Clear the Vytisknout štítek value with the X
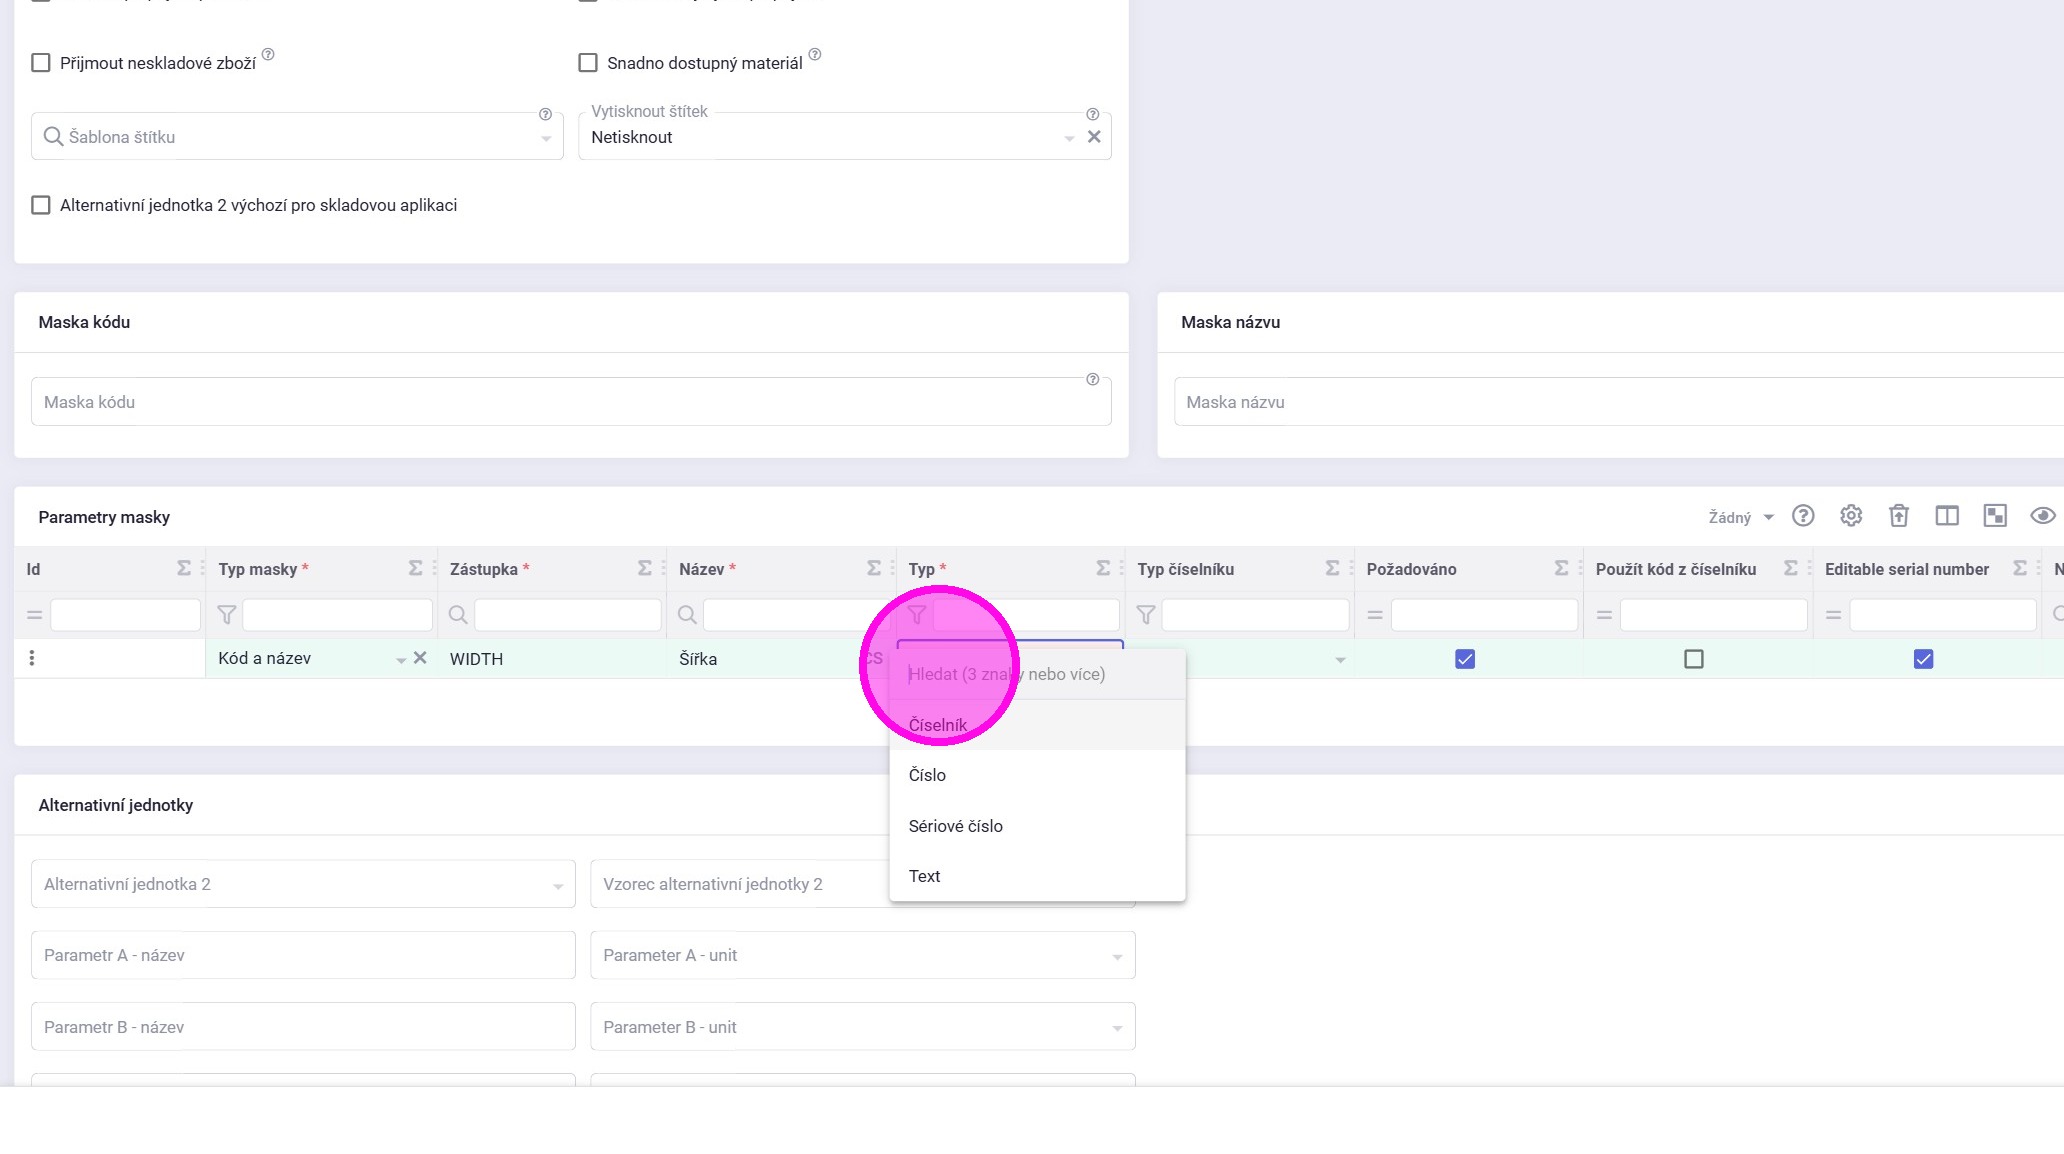The width and height of the screenshot is (2064, 1154). pyautogui.click(x=1094, y=137)
